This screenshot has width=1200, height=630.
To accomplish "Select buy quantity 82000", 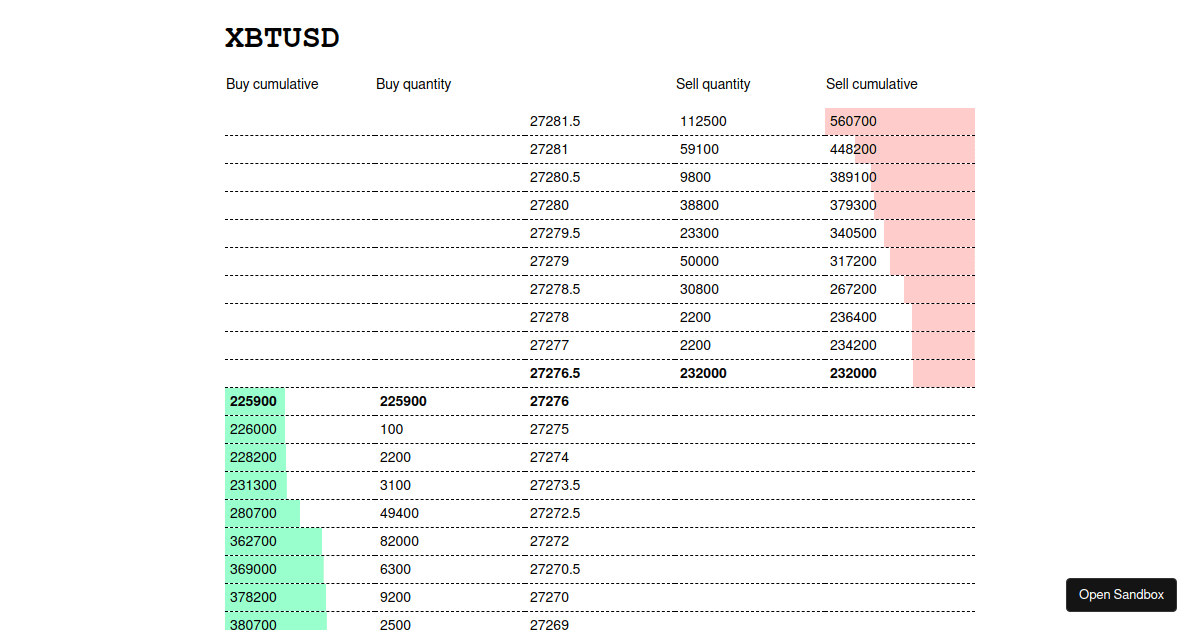I will click(399, 541).
